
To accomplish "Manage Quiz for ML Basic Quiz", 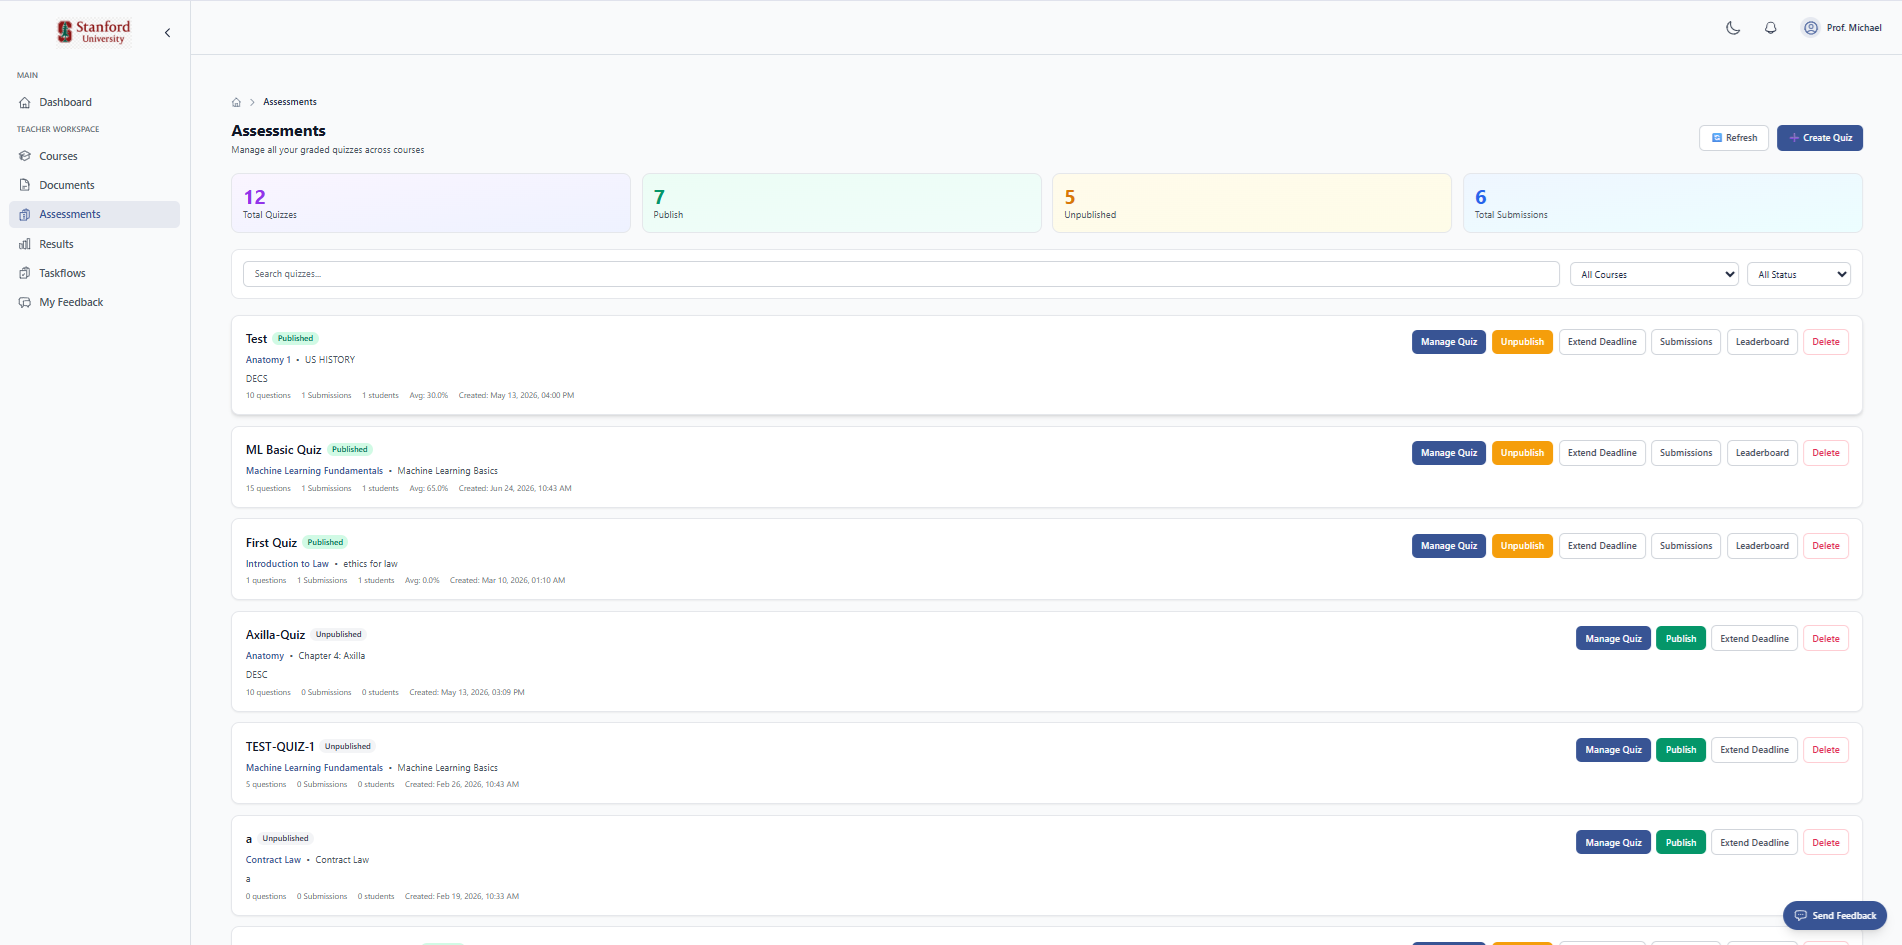I will (1448, 453).
